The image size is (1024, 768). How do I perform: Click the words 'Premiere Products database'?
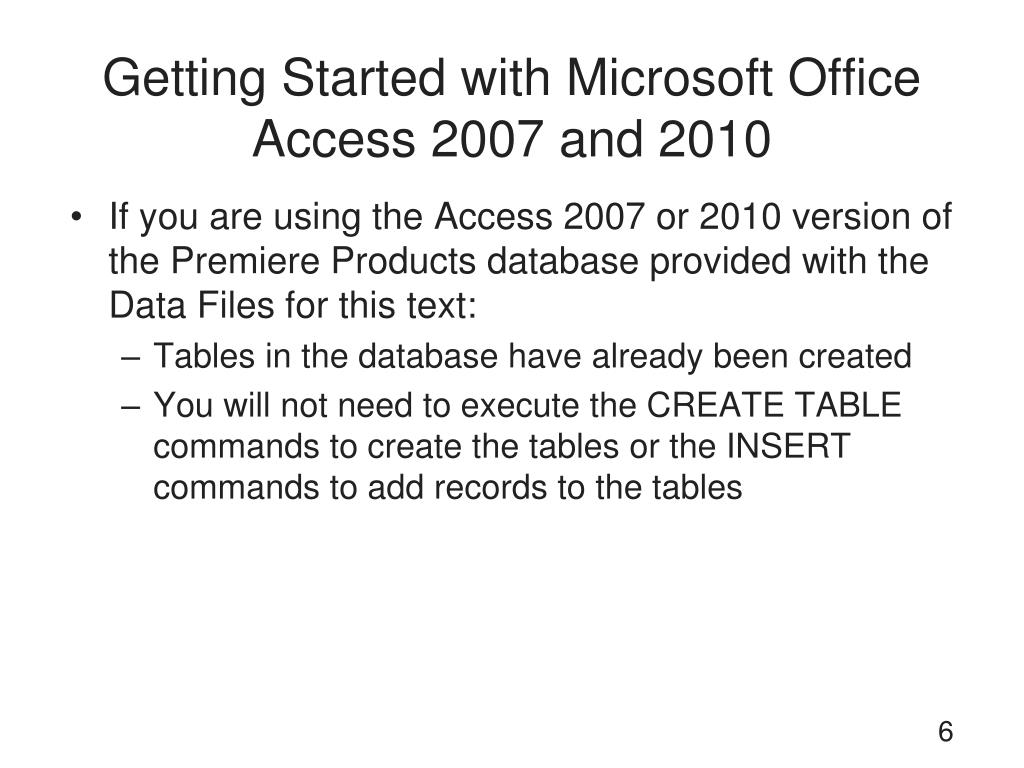tap(404, 261)
